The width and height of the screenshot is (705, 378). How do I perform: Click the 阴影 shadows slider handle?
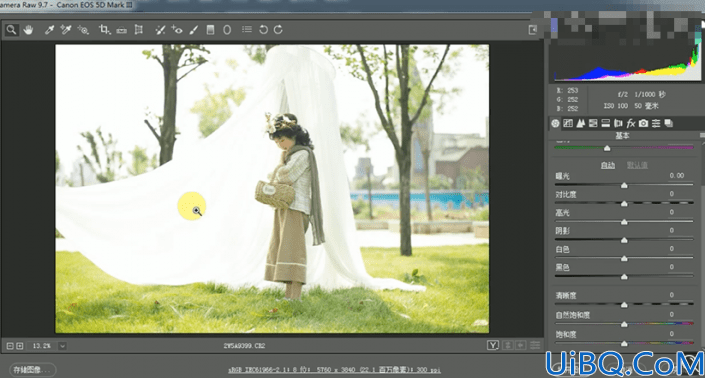tap(624, 240)
